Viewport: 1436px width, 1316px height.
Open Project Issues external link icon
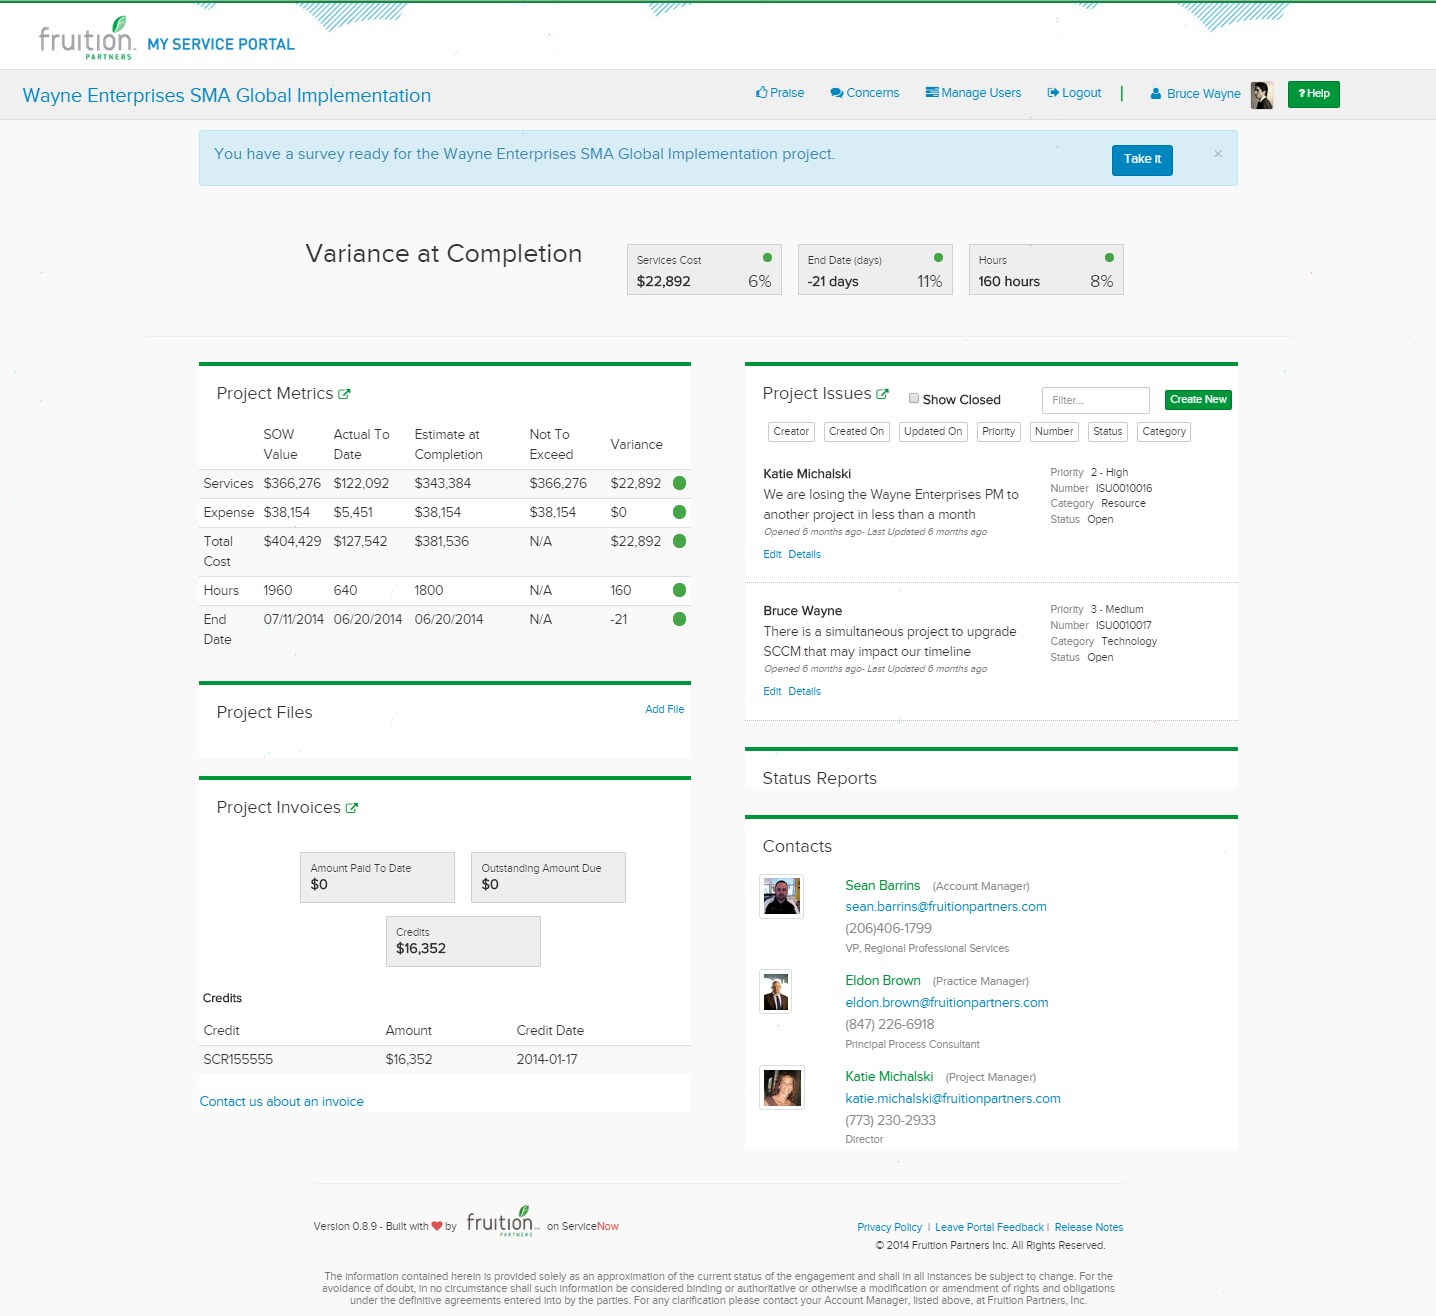pyautogui.click(x=882, y=394)
